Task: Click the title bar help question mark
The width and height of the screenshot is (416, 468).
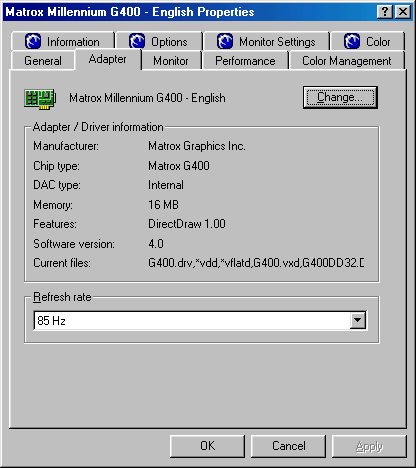Action: point(385,12)
